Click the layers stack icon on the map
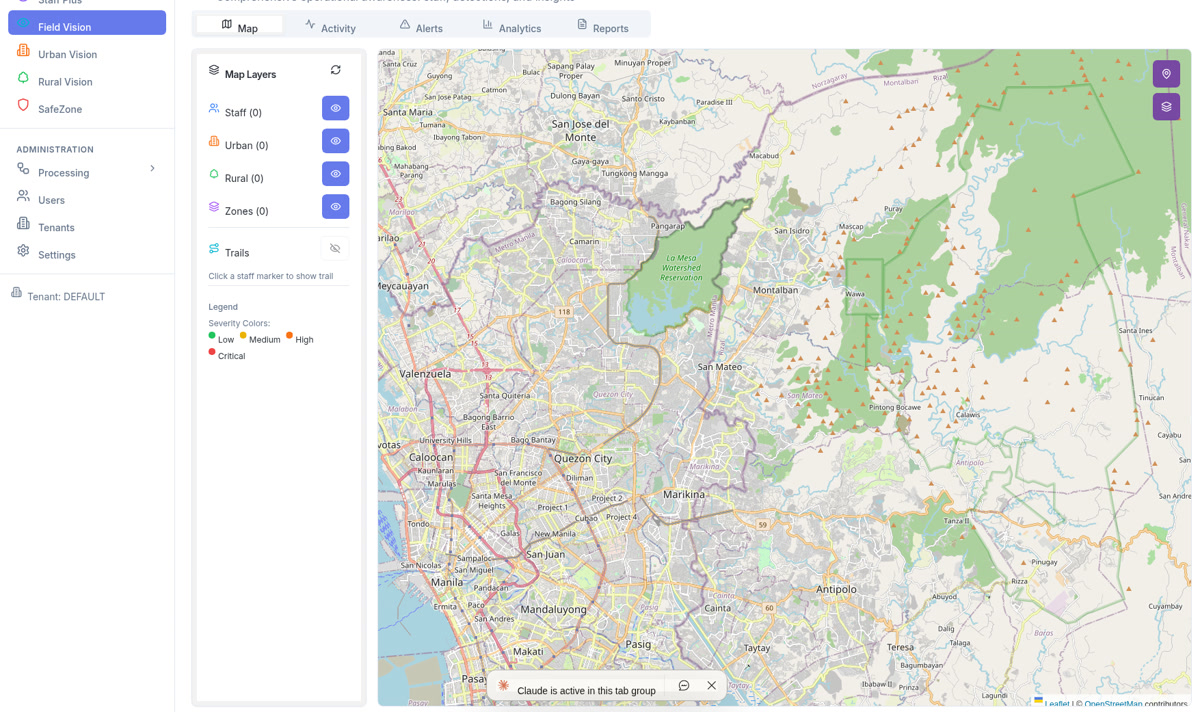Viewport: 1200px width, 712px height. [x=1166, y=106]
